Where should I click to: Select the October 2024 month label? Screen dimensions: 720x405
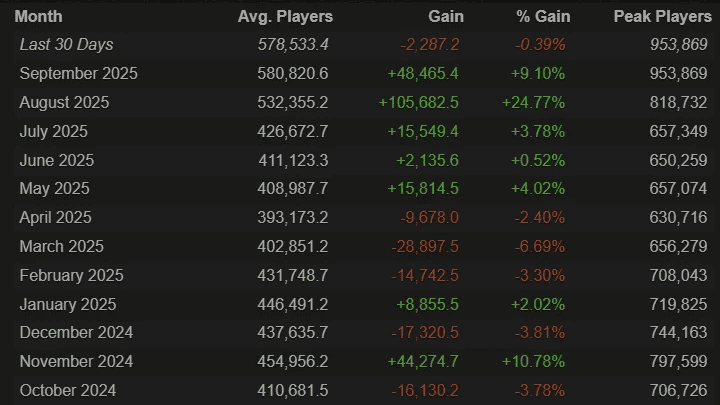[67, 391]
